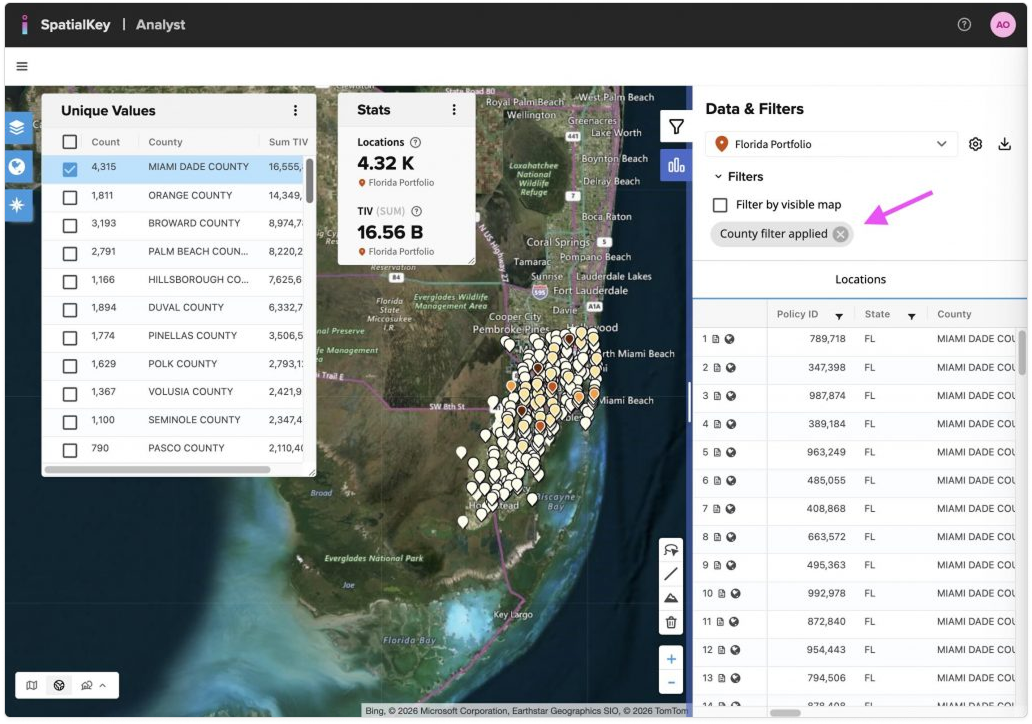Open the map layers panel icon

tap(18, 128)
